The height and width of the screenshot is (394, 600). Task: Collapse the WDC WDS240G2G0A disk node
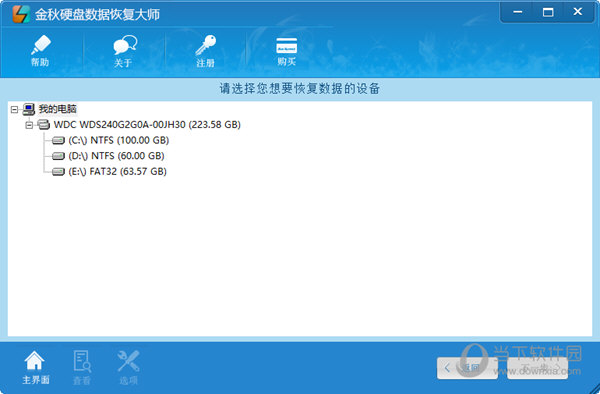coord(29,125)
